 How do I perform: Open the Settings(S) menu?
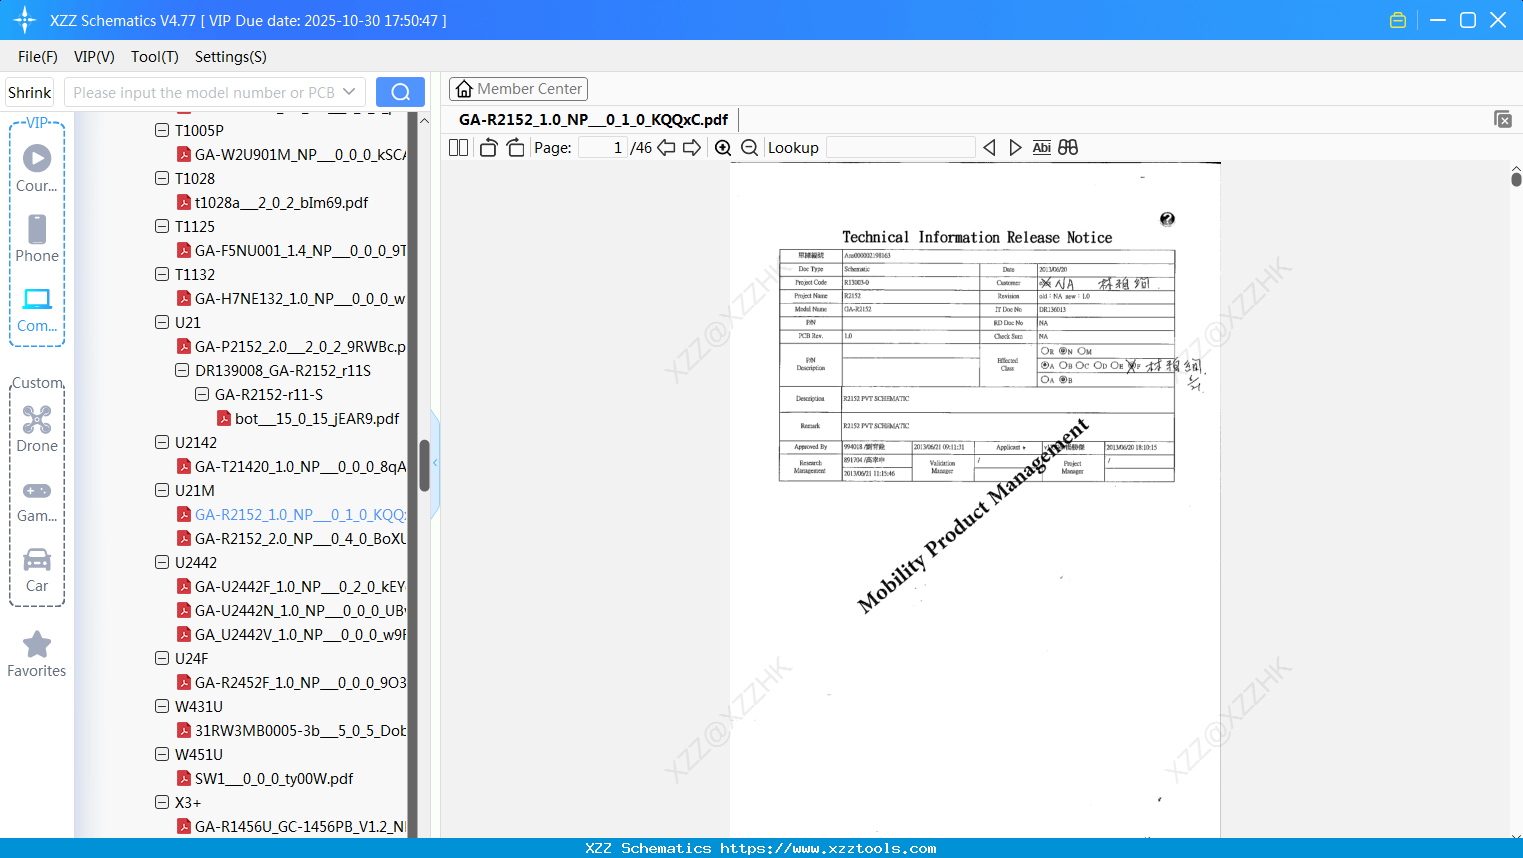pyautogui.click(x=231, y=57)
